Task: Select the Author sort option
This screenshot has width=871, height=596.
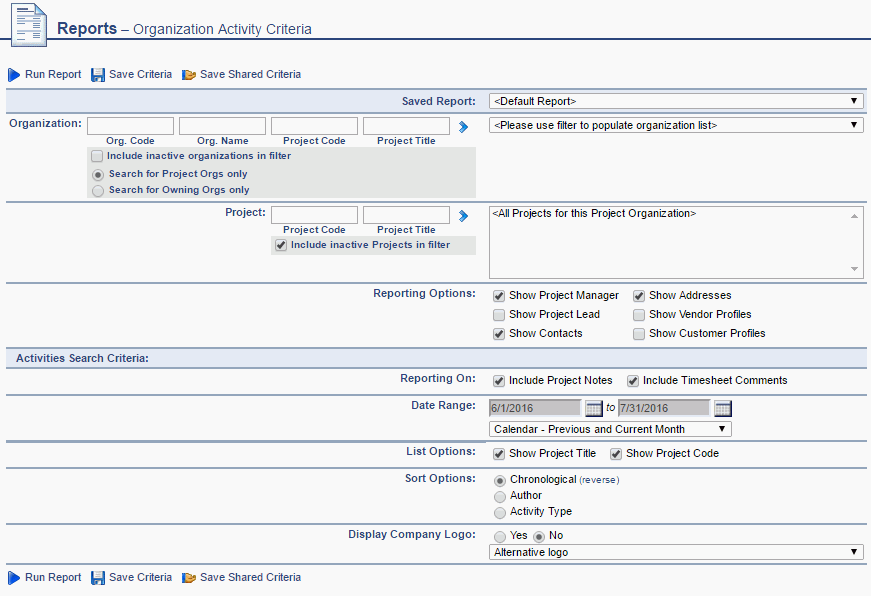Action: [500, 495]
